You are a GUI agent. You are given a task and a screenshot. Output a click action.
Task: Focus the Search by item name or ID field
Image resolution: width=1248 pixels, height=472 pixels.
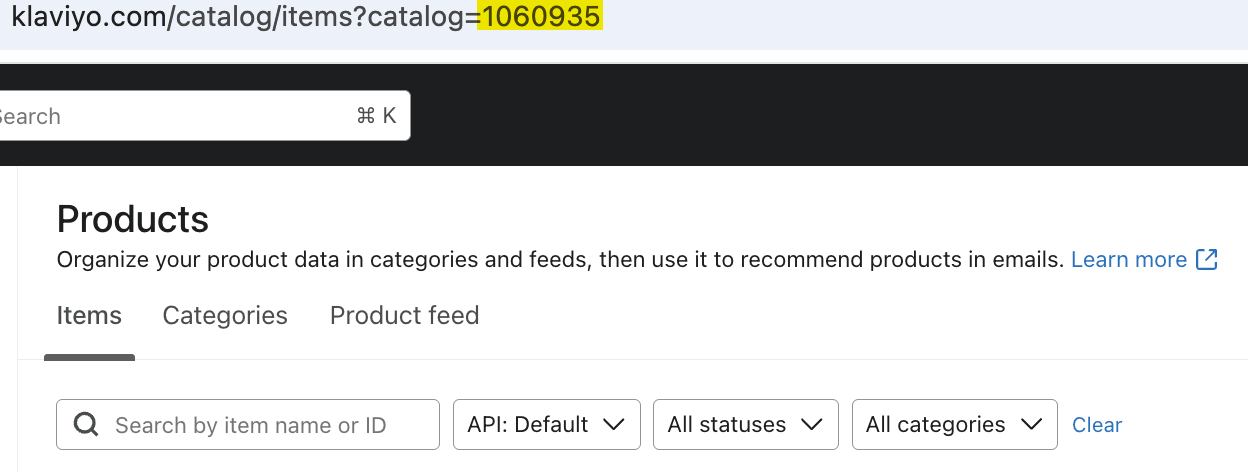click(x=260, y=425)
